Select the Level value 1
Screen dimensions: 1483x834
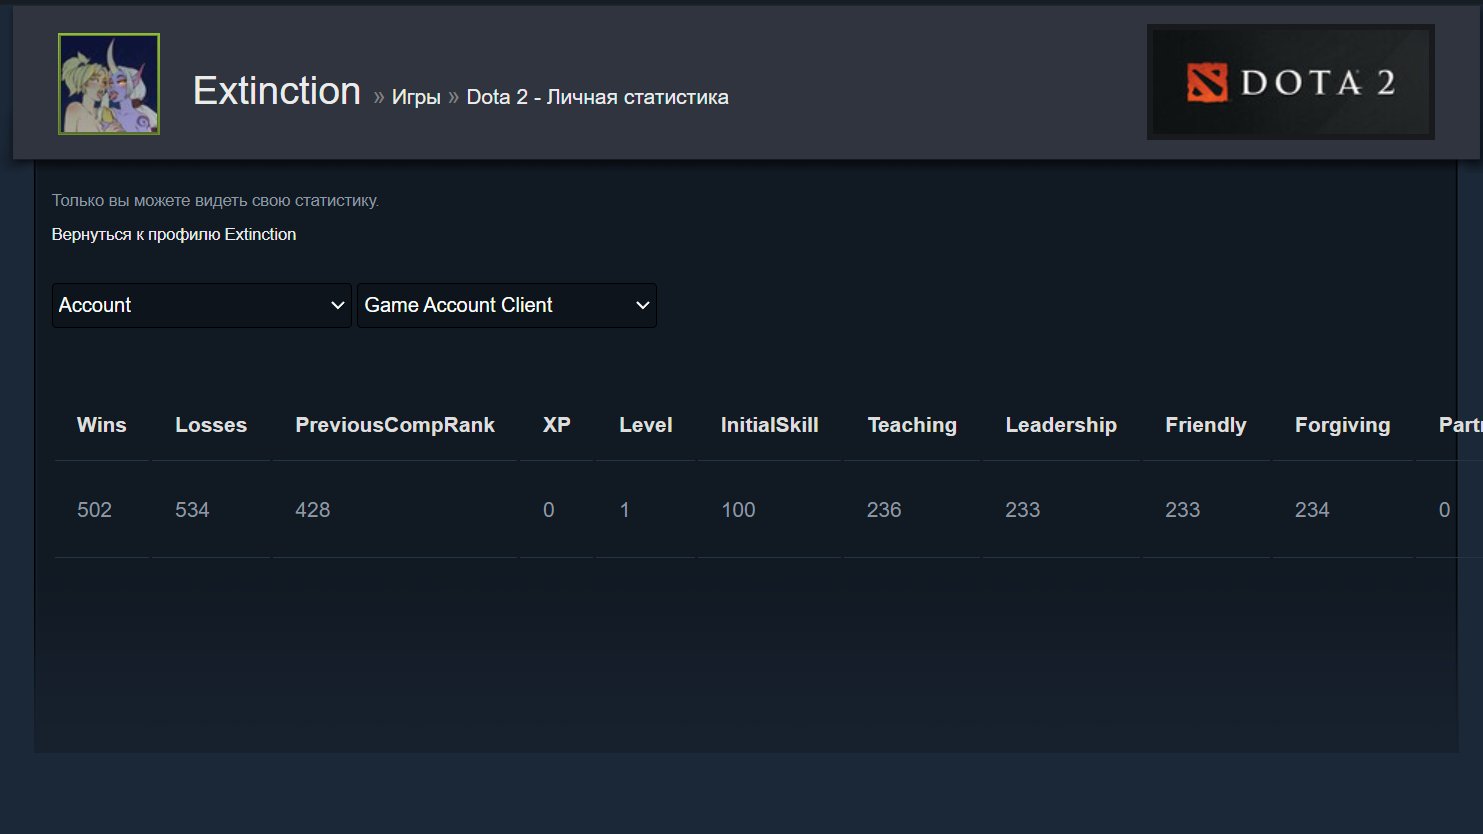point(625,510)
